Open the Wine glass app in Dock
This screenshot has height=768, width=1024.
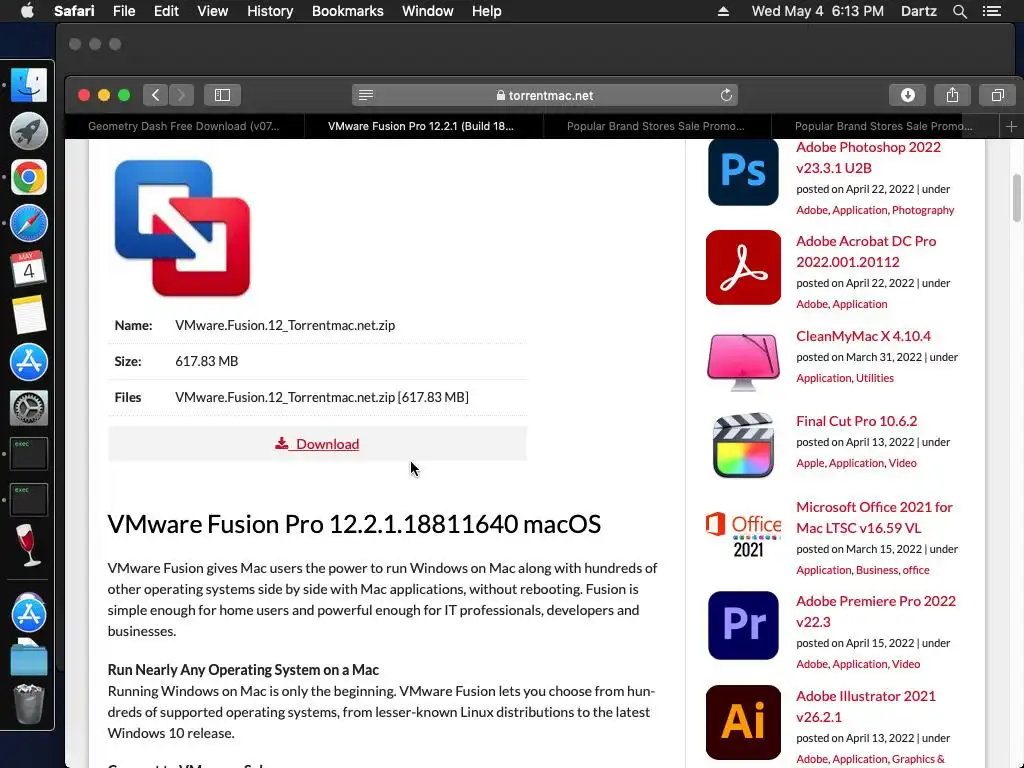pyautogui.click(x=29, y=545)
